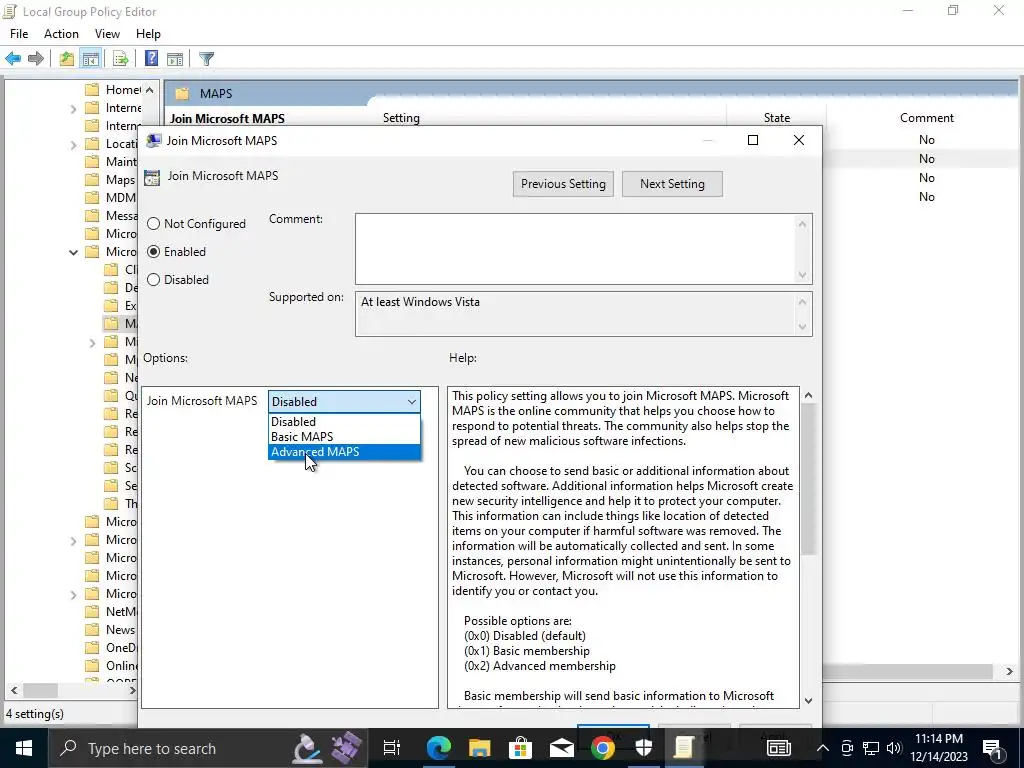Screen dimensions: 1024x768
Task: Open the Help menu
Action: tap(148, 34)
